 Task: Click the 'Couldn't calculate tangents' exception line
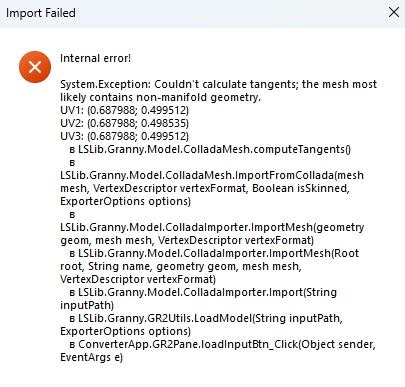click(x=218, y=84)
